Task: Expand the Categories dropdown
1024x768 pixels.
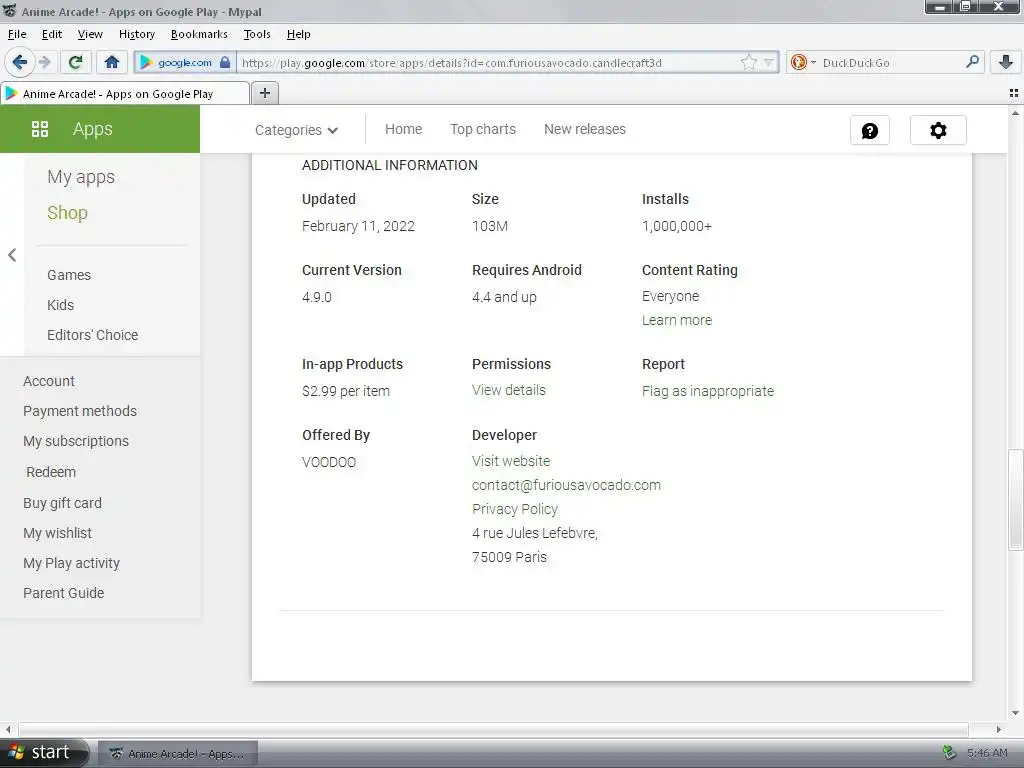Action: [296, 130]
